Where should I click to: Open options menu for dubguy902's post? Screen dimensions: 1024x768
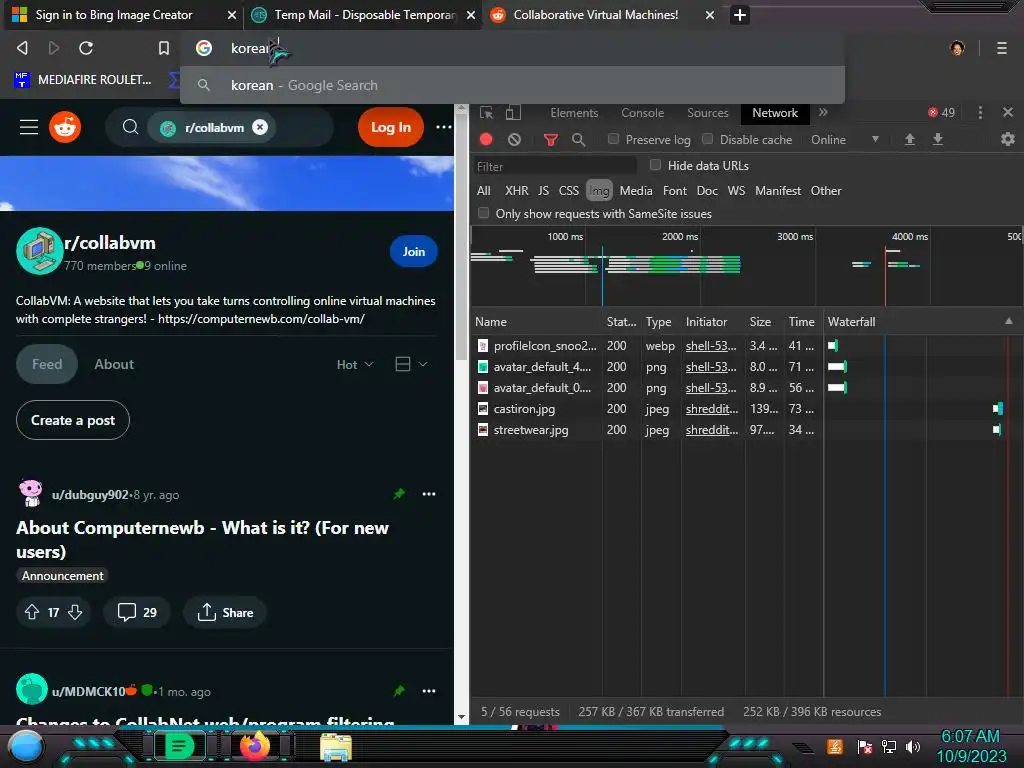coord(428,494)
